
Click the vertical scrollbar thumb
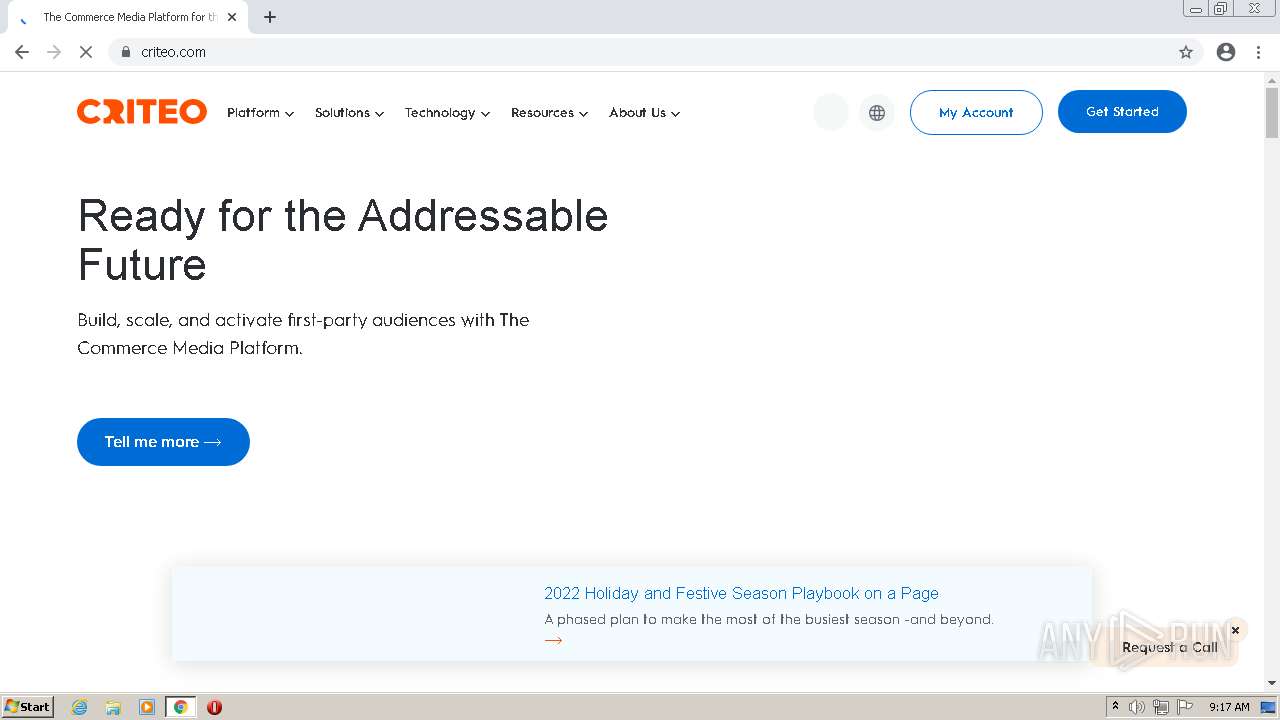pyautogui.click(x=1272, y=113)
